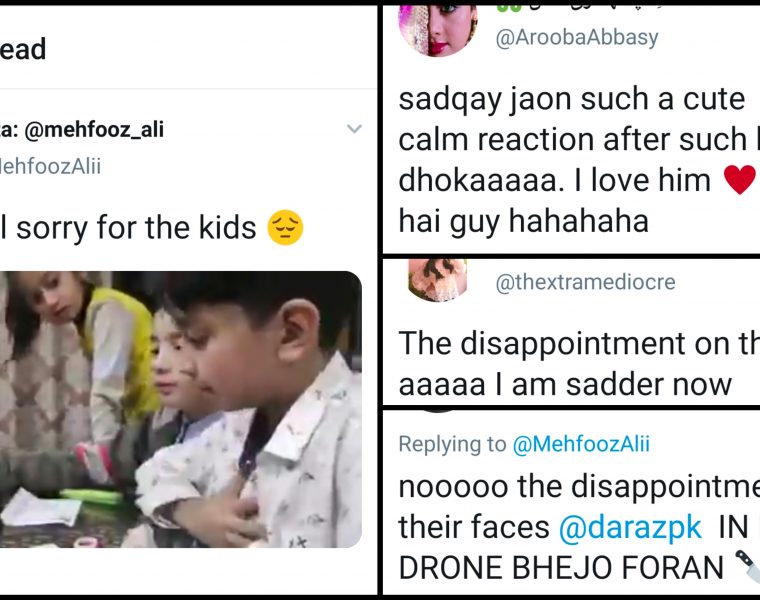
Task: Play the kids video thumbnail
Action: 180,408
